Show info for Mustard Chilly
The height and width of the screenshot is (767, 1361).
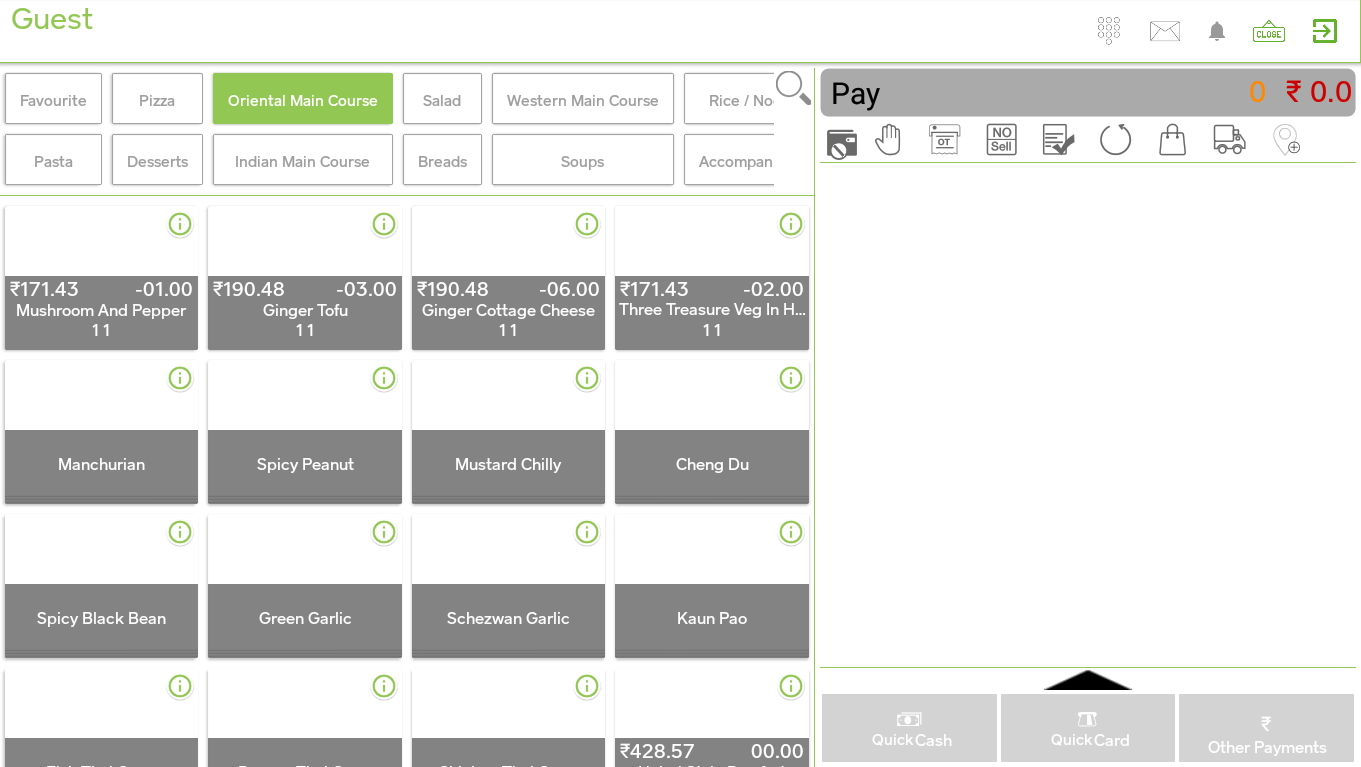587,378
